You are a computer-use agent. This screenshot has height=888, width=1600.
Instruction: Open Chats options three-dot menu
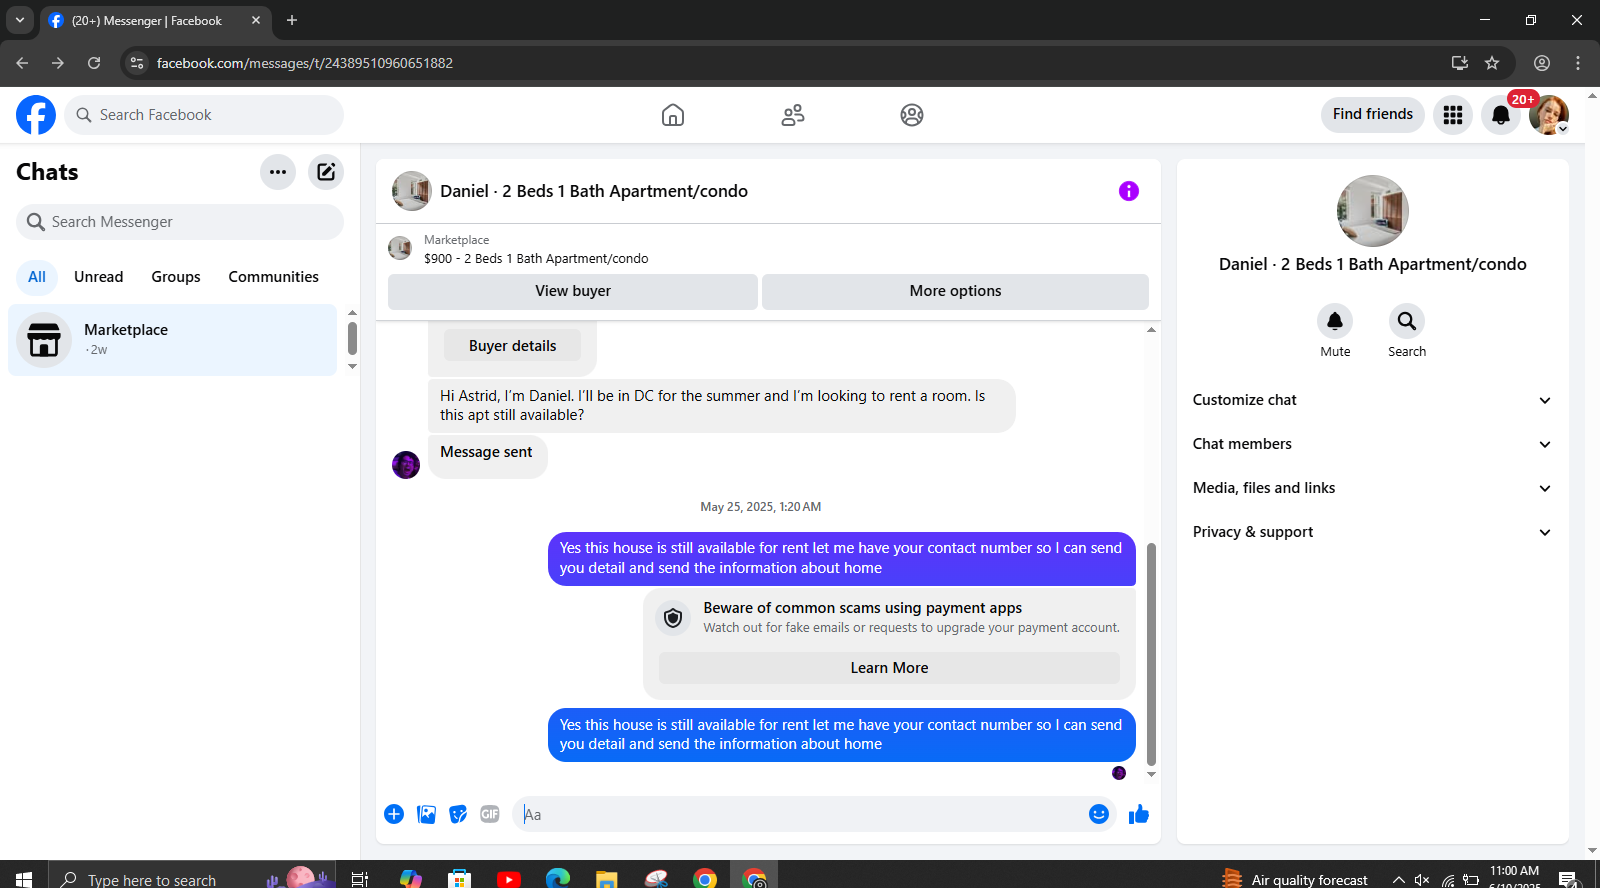(278, 172)
